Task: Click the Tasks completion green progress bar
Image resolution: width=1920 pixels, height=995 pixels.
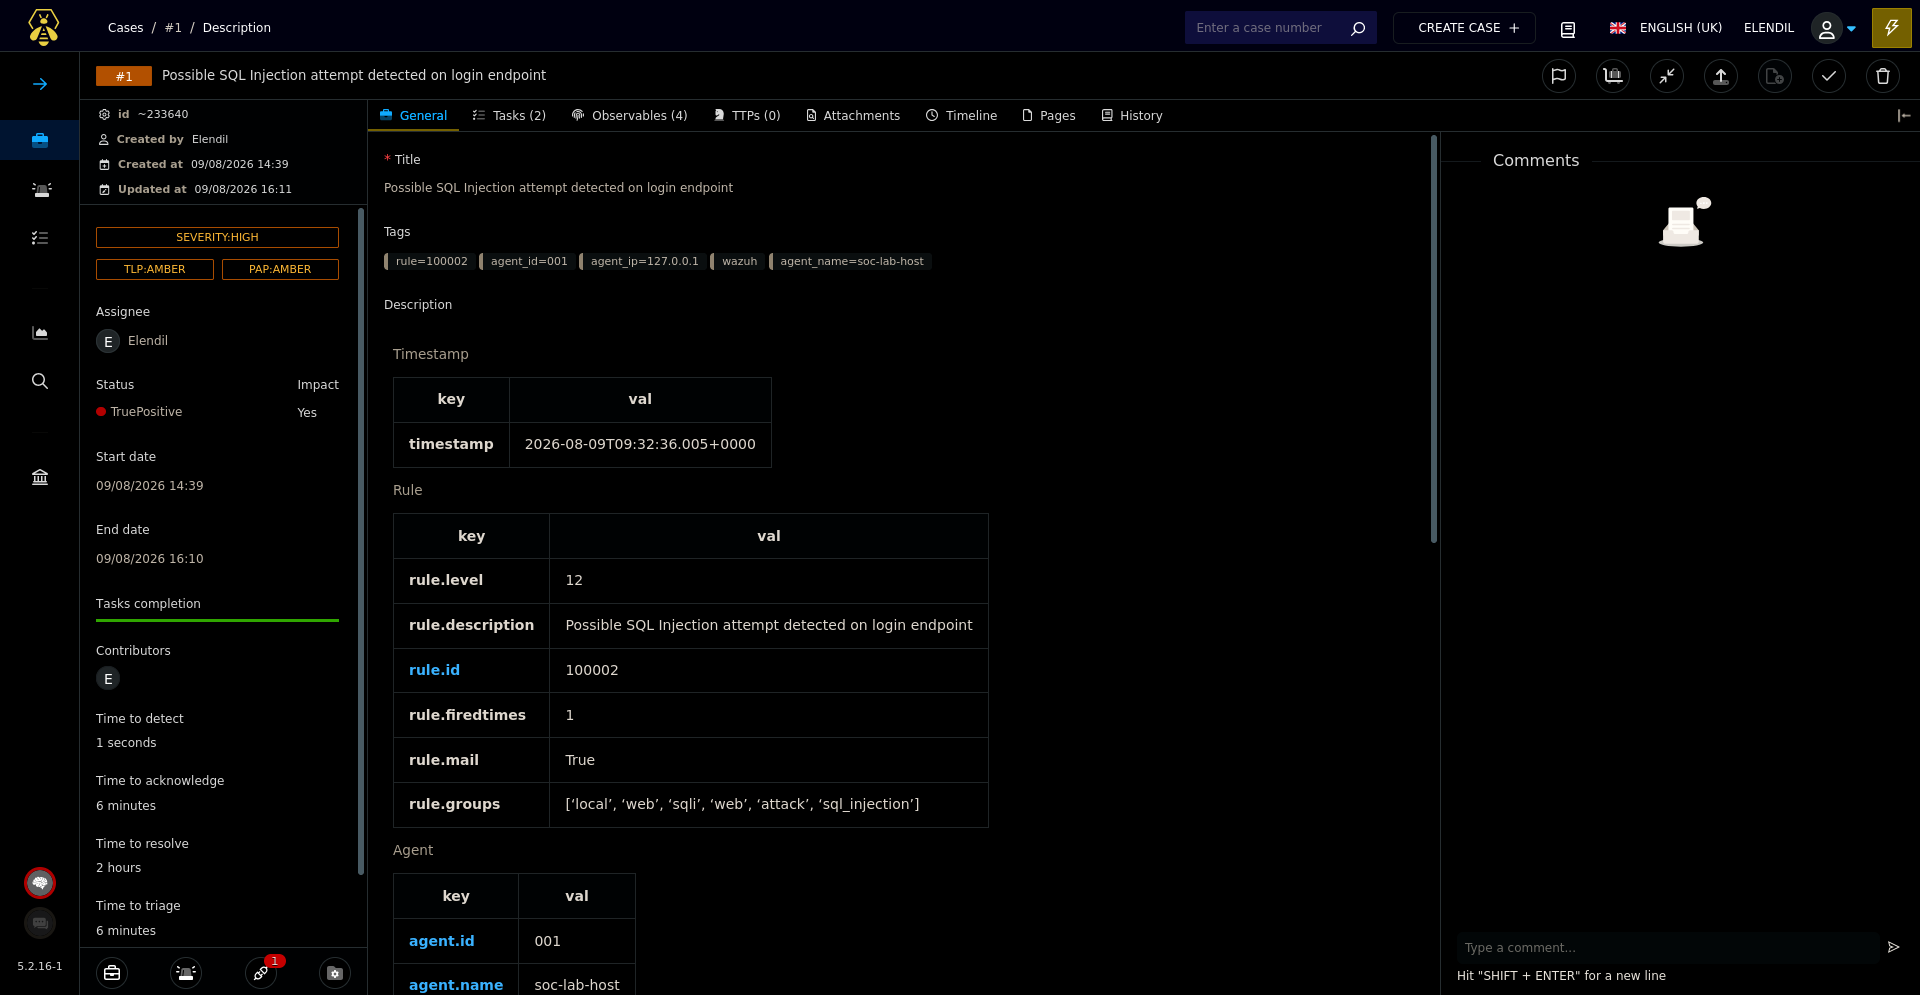Action: (217, 621)
